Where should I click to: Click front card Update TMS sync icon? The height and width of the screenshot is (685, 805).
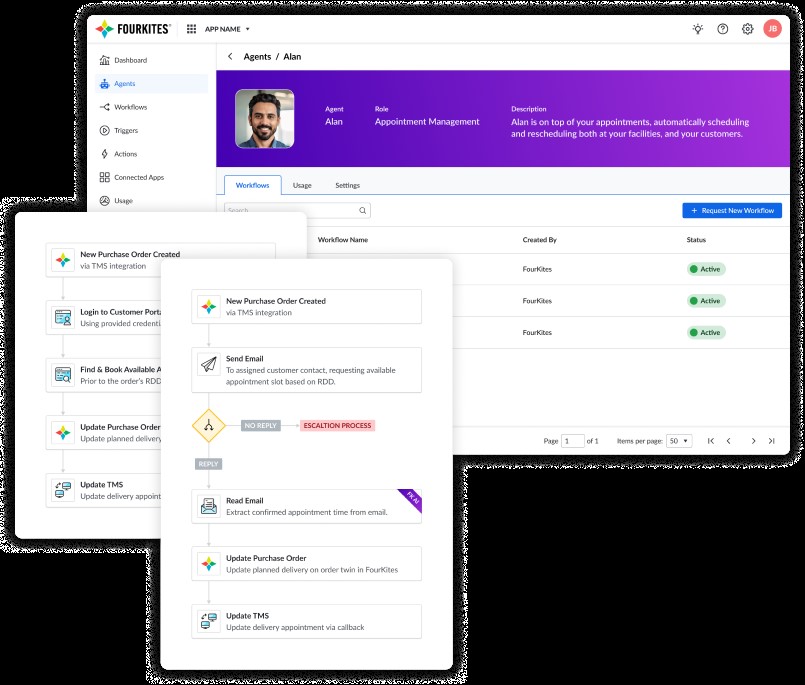pyautogui.click(x=209, y=621)
